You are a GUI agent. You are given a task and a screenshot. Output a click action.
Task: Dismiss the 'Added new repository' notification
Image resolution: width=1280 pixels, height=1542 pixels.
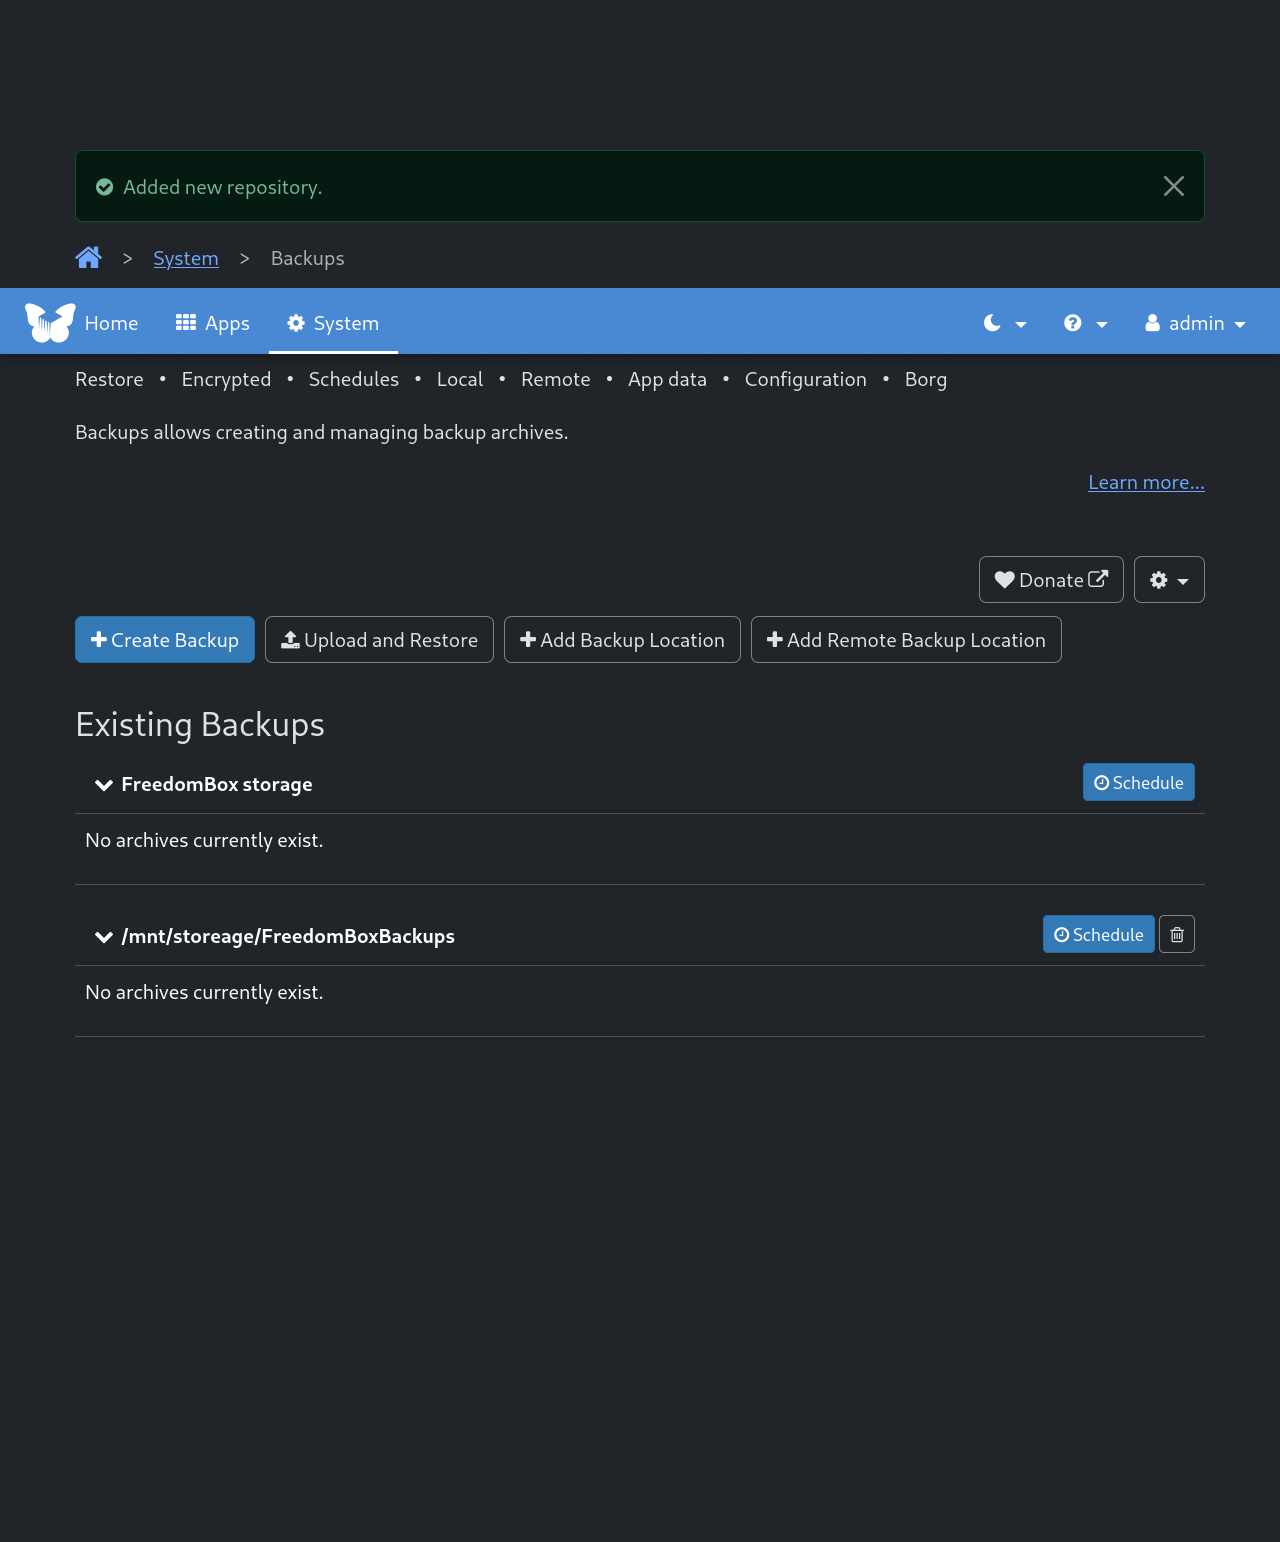(1173, 186)
